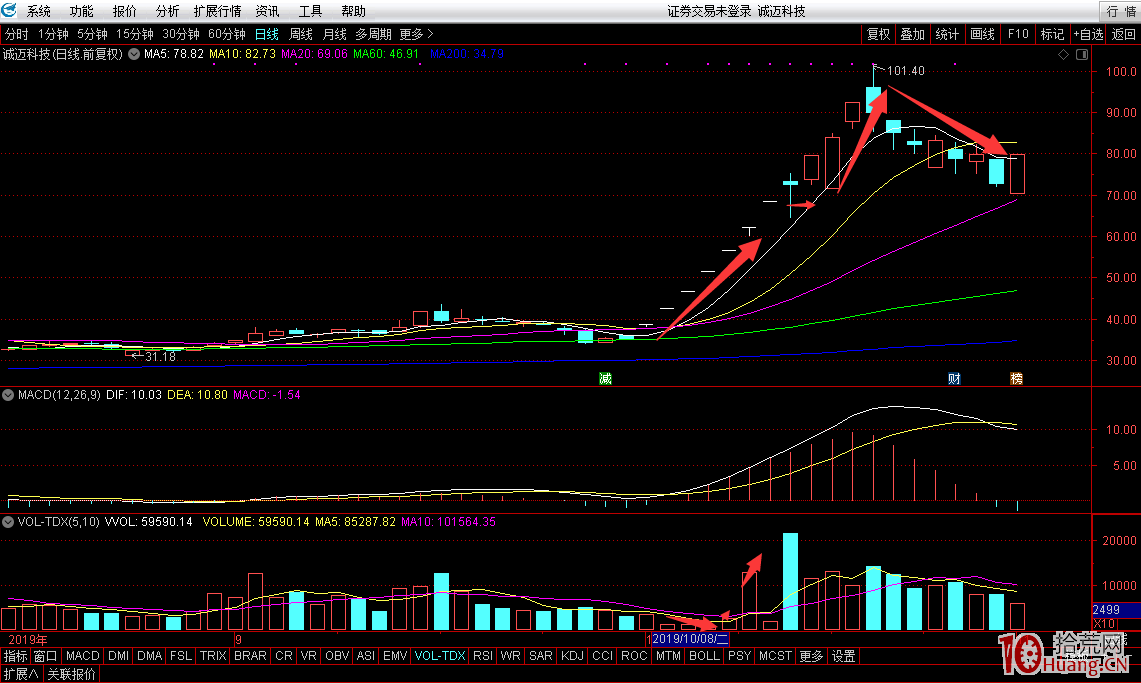This screenshot has height=684, width=1141.
Task: Select the VR indicator tab
Action: click(309, 656)
